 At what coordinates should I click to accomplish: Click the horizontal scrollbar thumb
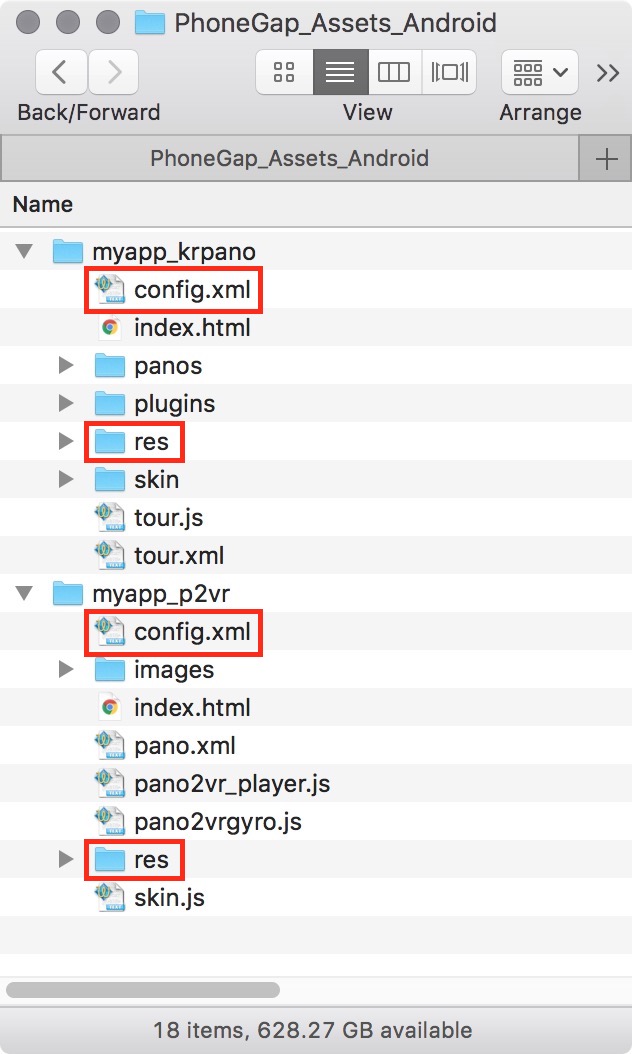coord(143,990)
